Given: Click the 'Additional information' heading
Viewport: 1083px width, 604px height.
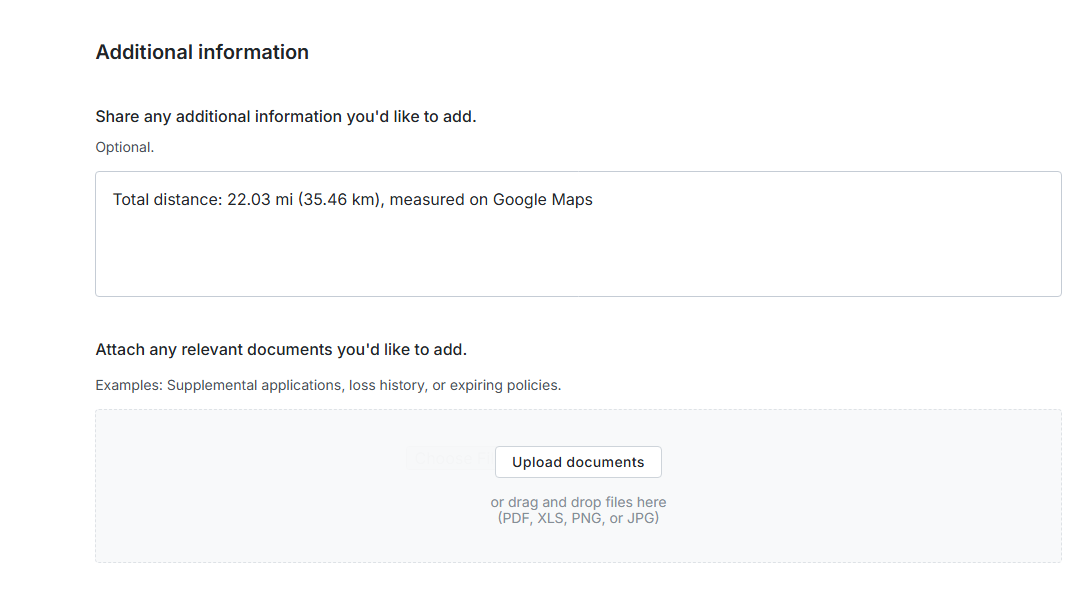Looking at the screenshot, I should (202, 52).
